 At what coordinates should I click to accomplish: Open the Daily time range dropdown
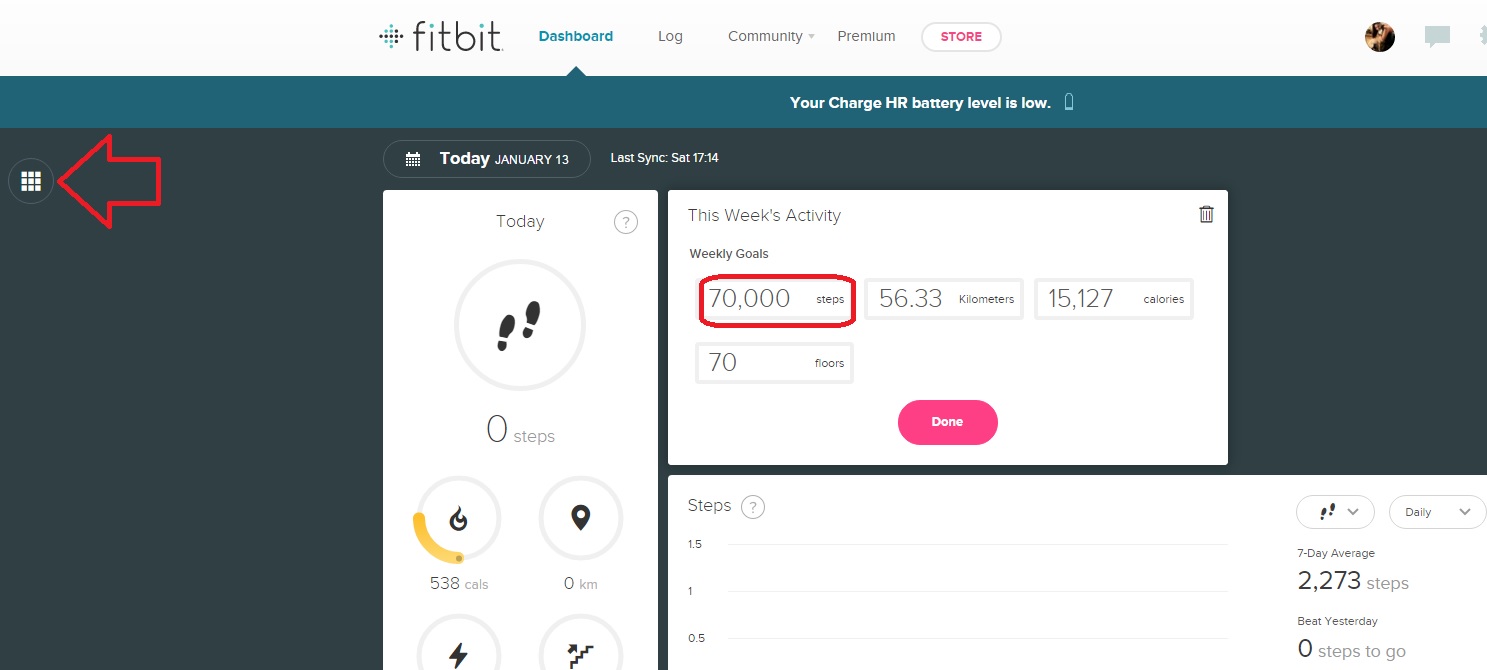1436,512
